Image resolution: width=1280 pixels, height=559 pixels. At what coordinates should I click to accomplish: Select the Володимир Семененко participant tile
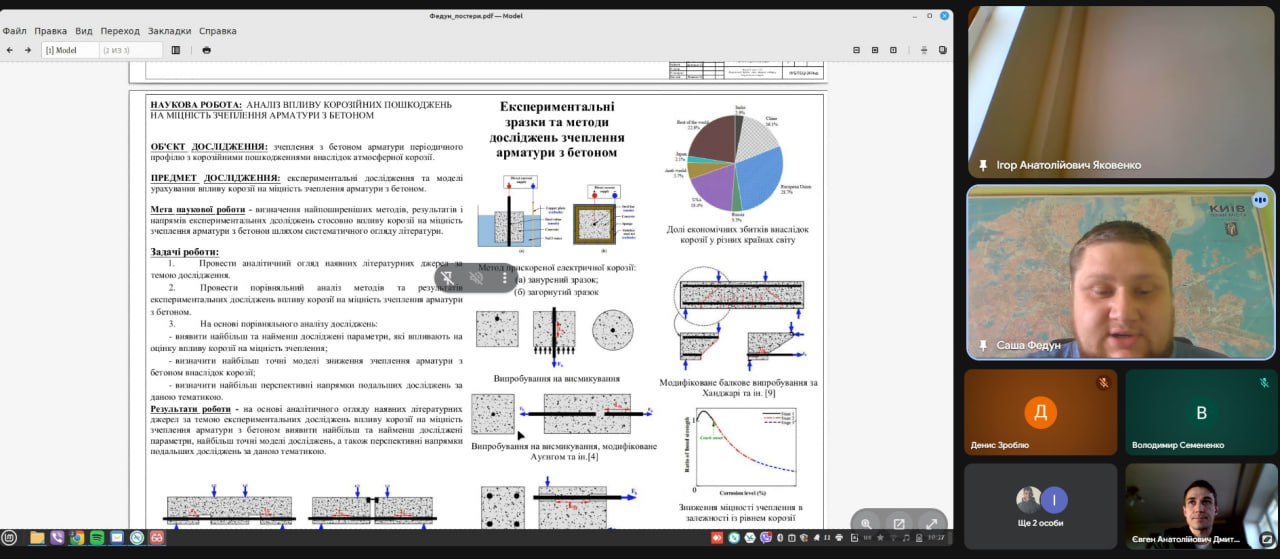[1202, 413]
